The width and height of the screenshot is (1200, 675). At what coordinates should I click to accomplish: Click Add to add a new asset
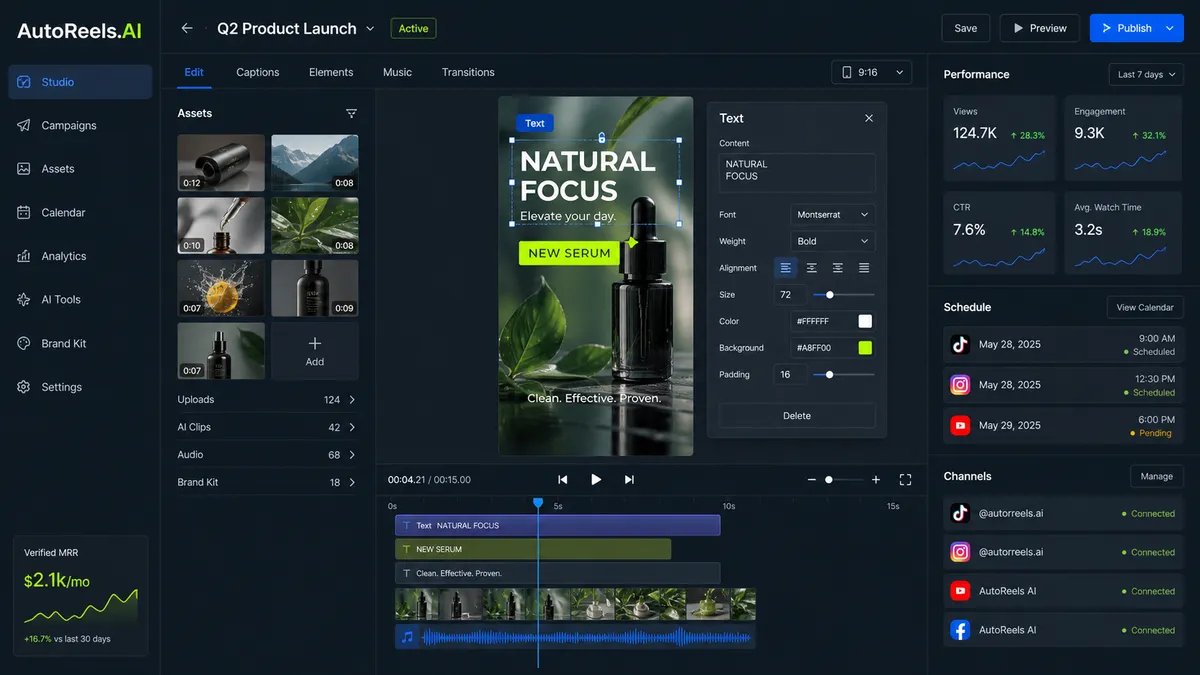click(315, 351)
